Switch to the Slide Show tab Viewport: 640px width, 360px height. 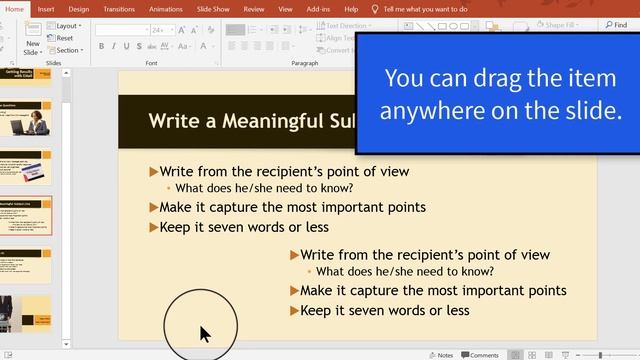pyautogui.click(x=213, y=9)
